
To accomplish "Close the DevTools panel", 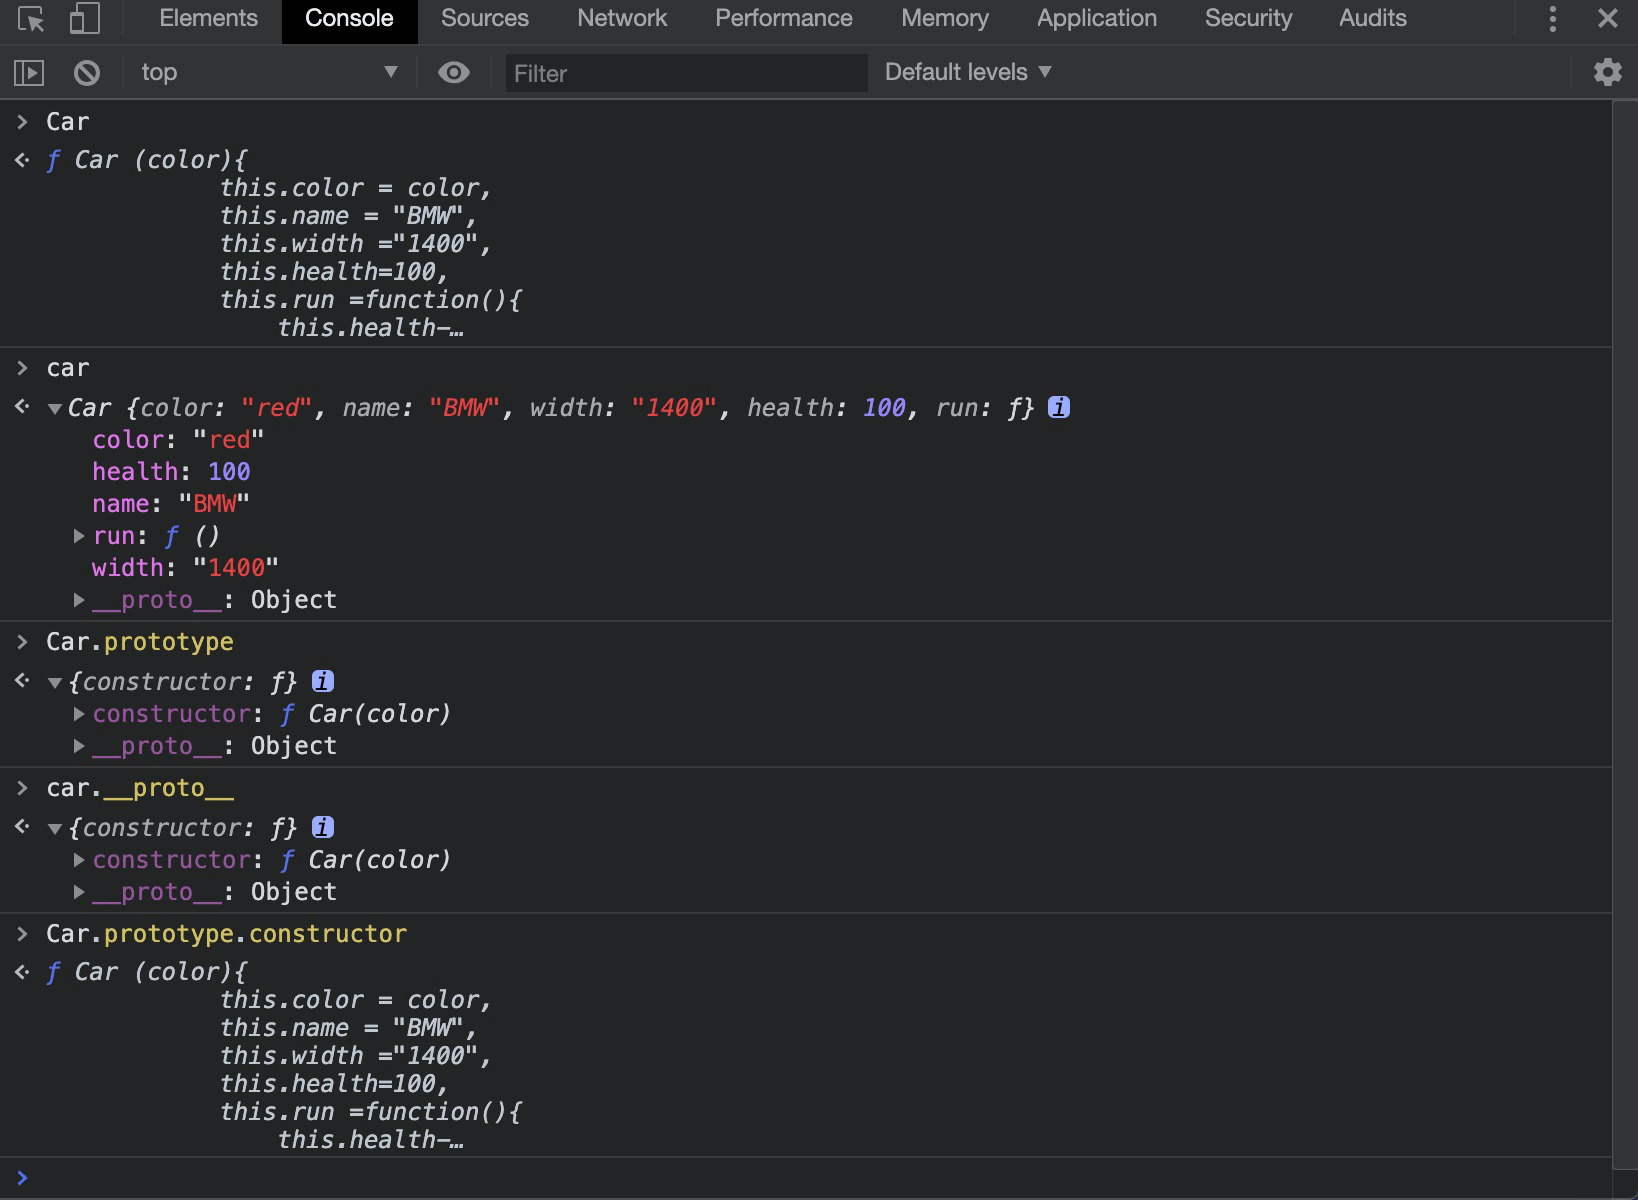I will coord(1607,19).
